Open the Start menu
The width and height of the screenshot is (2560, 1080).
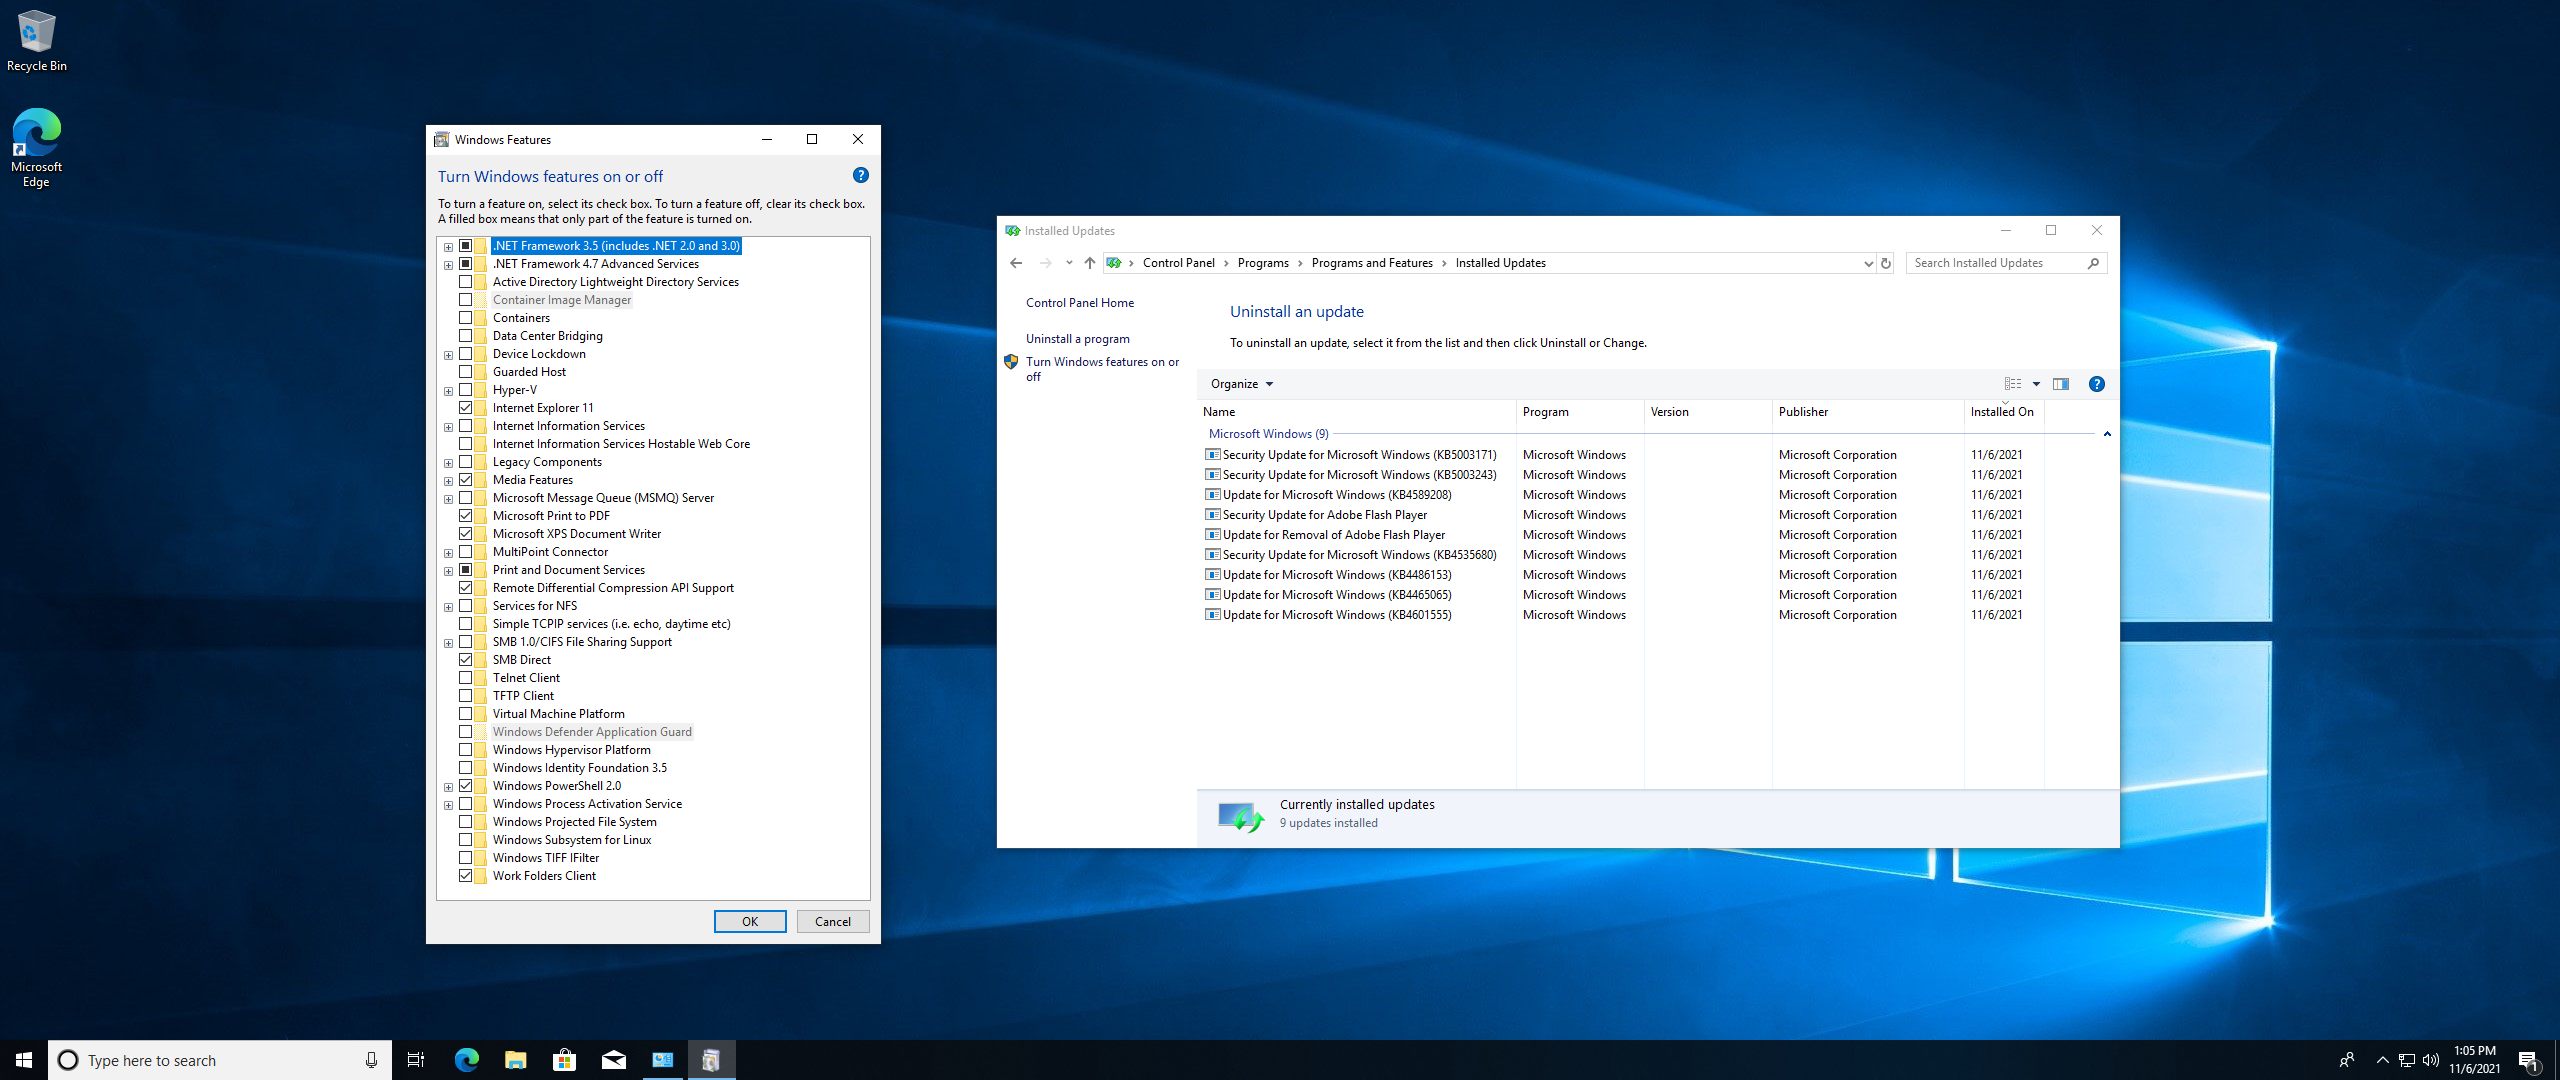point(24,1060)
